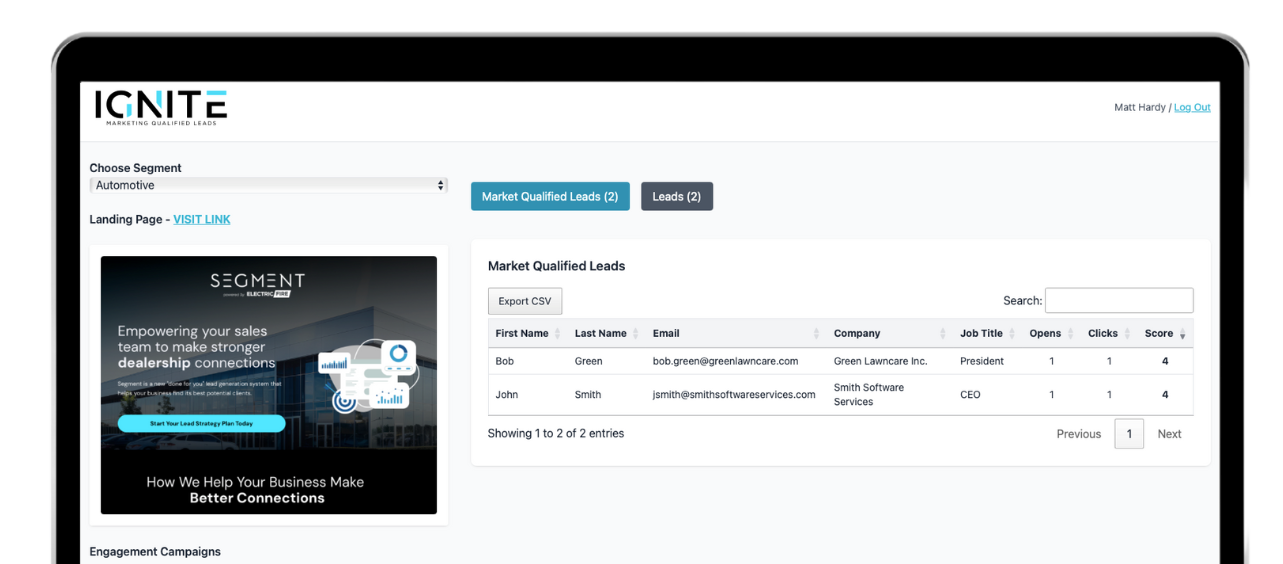This screenshot has height=564, width=1283.
Task: Click the IGNITE logo in header
Action: point(161,107)
